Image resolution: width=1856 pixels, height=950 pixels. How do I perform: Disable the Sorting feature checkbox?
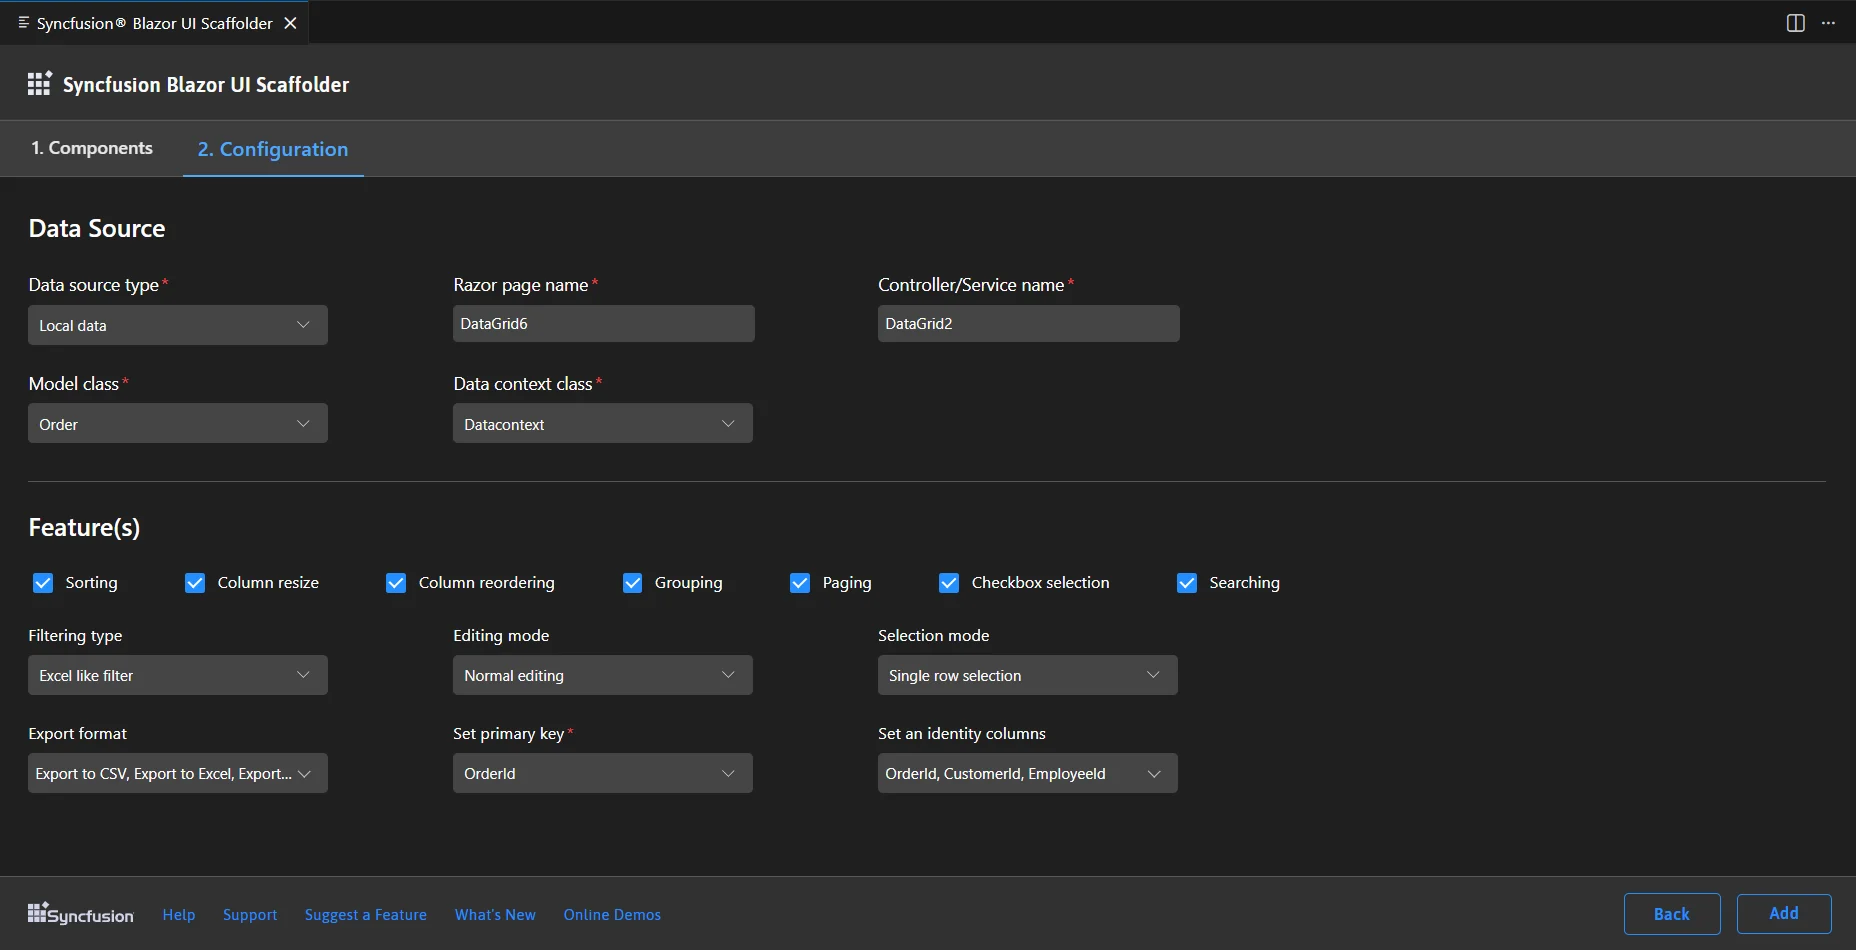(x=44, y=582)
